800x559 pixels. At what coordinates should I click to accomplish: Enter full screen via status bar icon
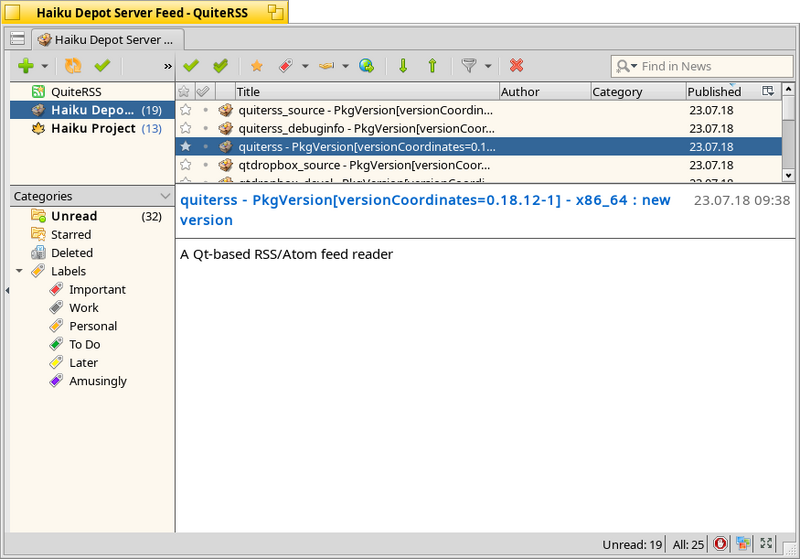coord(766,544)
